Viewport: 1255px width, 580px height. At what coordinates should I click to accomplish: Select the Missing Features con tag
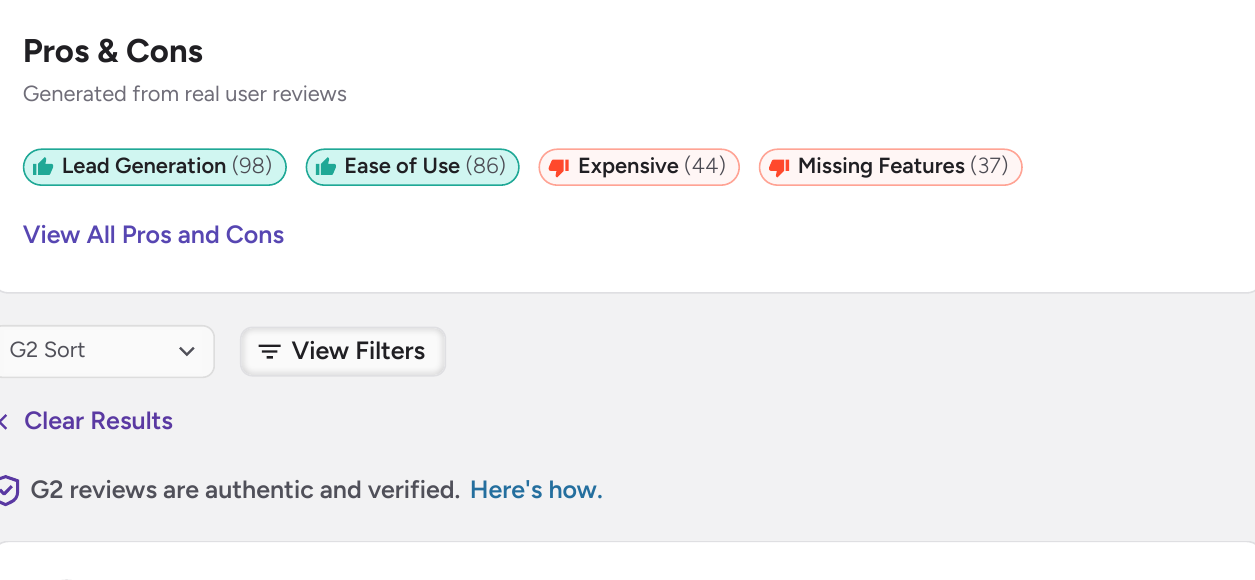coord(891,167)
